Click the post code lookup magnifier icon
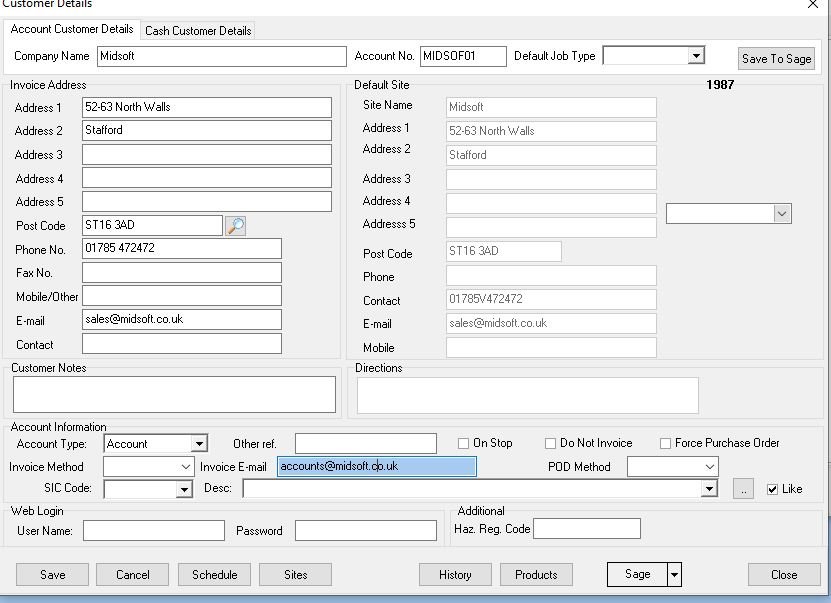This screenshot has width=831, height=603. point(235,226)
